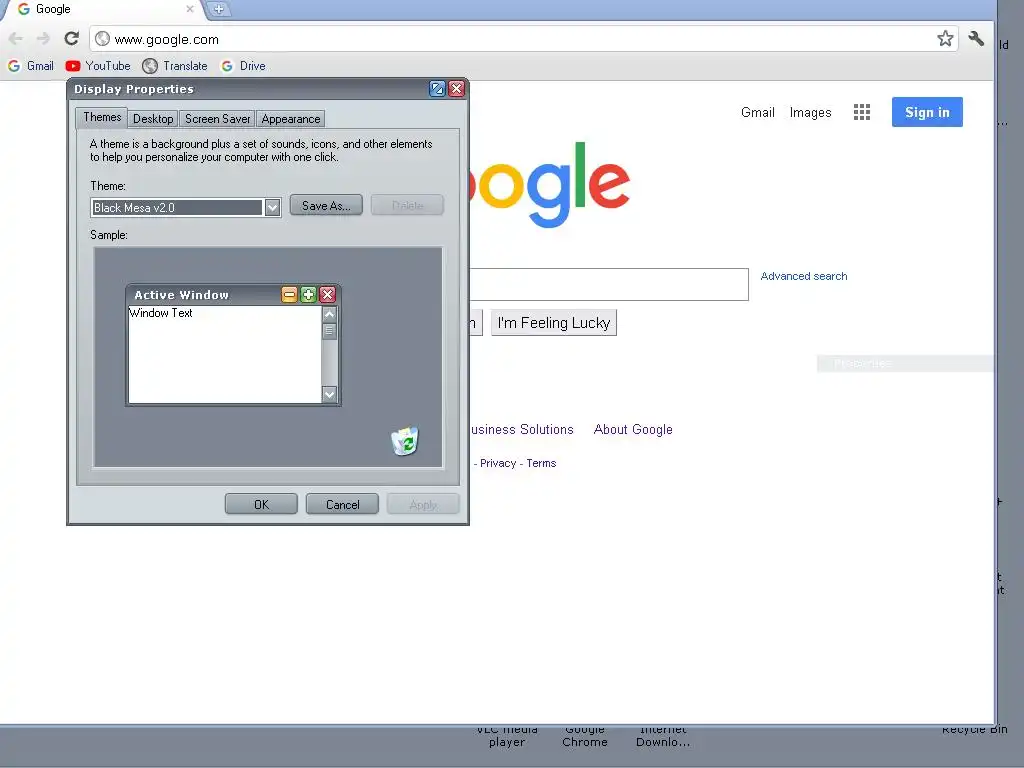Click the green maximize icon in the sample Active Window
The image size is (1024, 768).
pos(308,295)
